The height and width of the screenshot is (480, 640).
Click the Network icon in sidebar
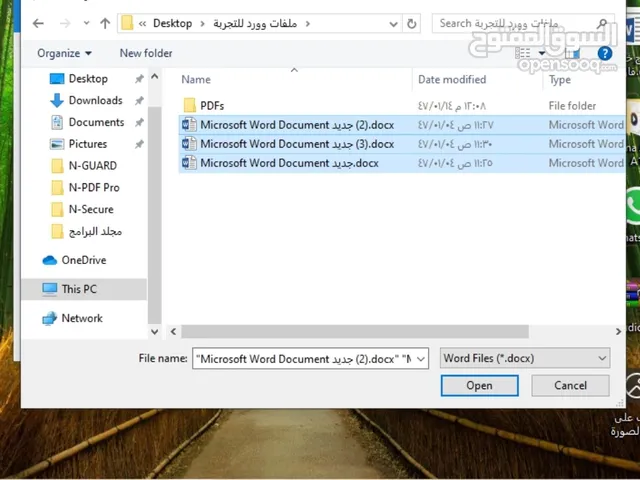coord(50,318)
